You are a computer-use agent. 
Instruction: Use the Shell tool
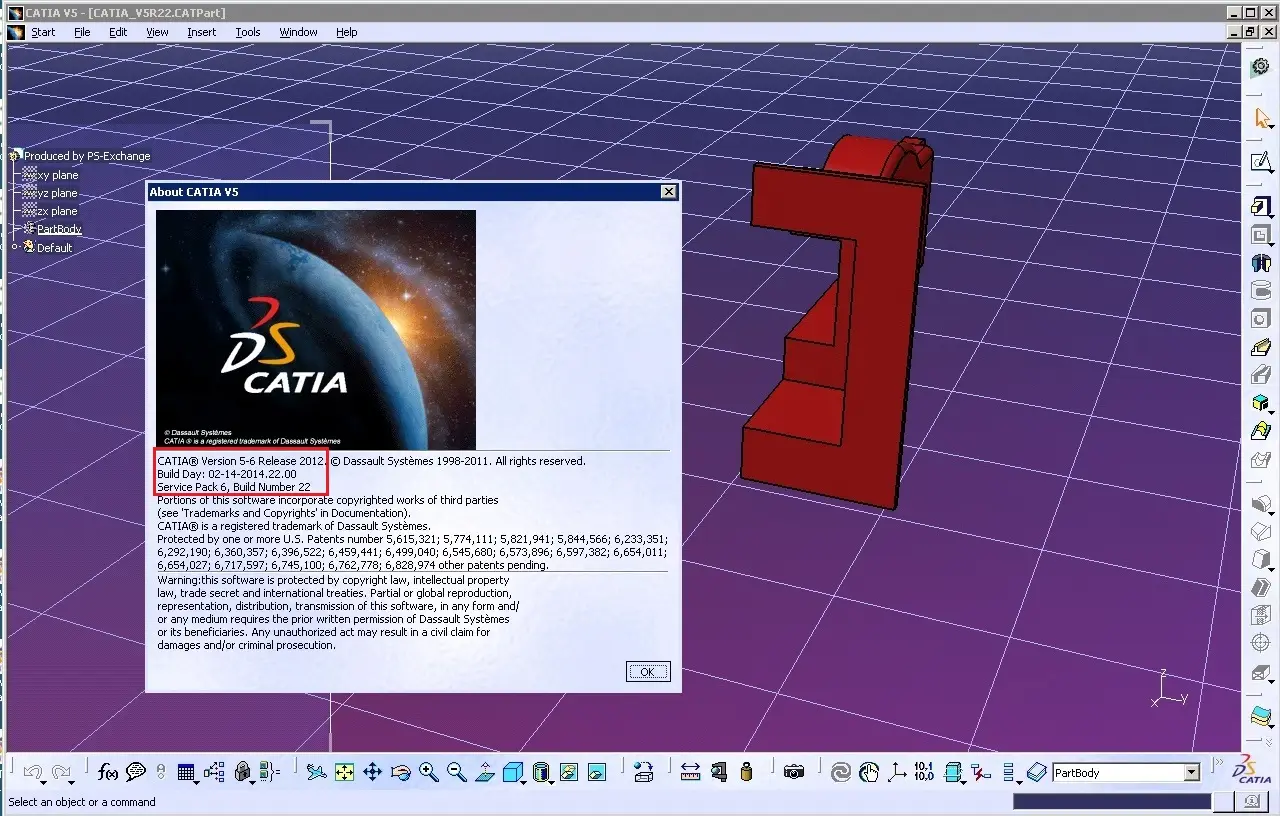point(1261,587)
